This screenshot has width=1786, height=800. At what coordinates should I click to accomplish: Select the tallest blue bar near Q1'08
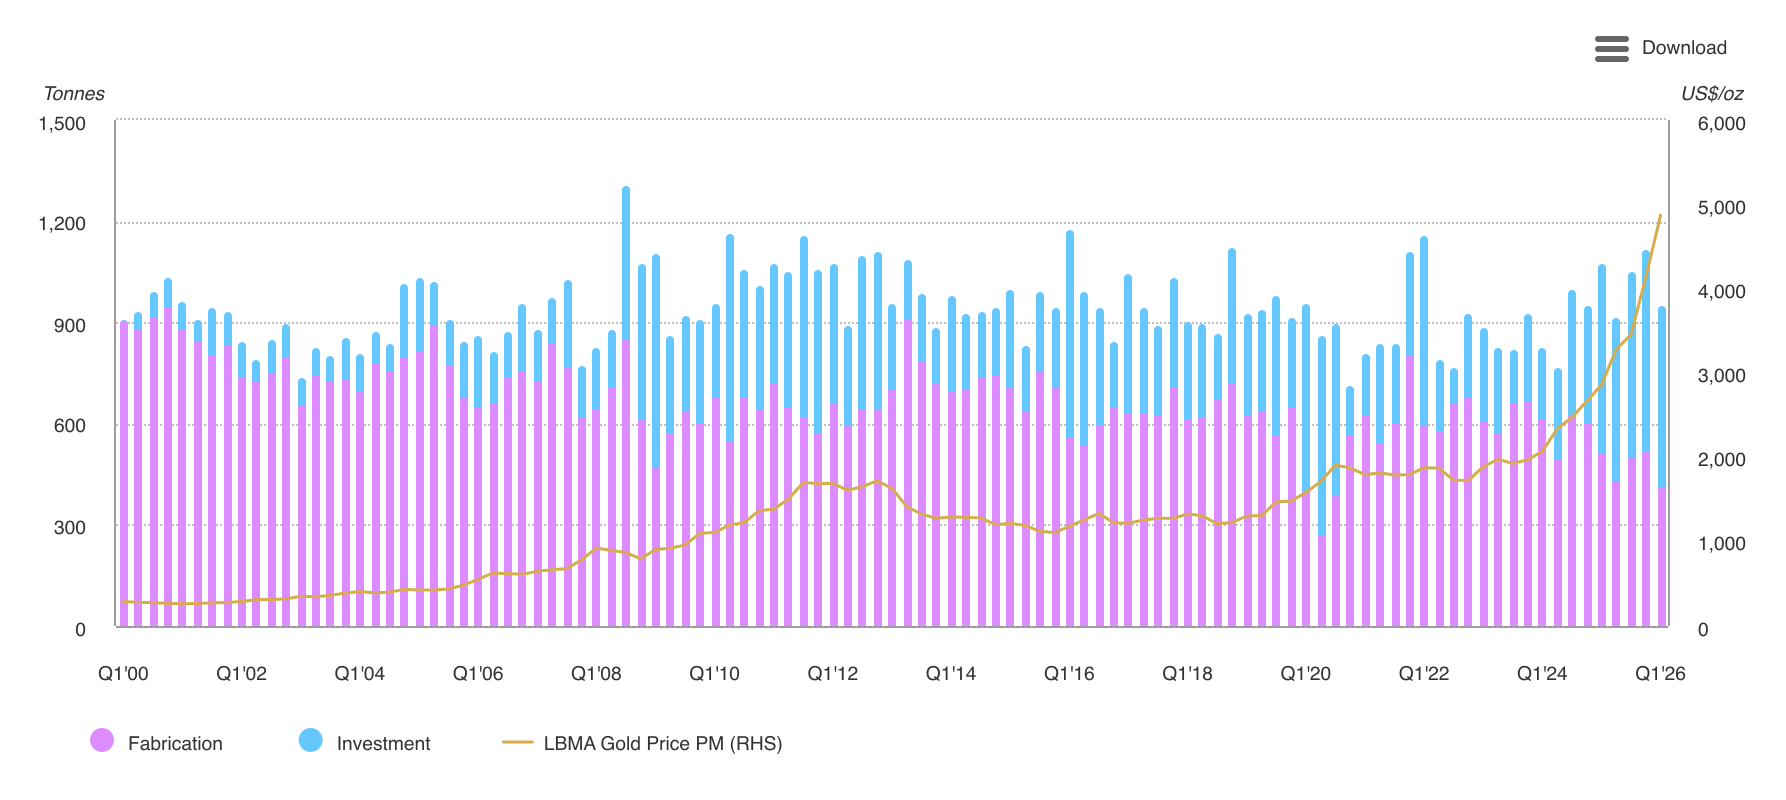(x=626, y=263)
